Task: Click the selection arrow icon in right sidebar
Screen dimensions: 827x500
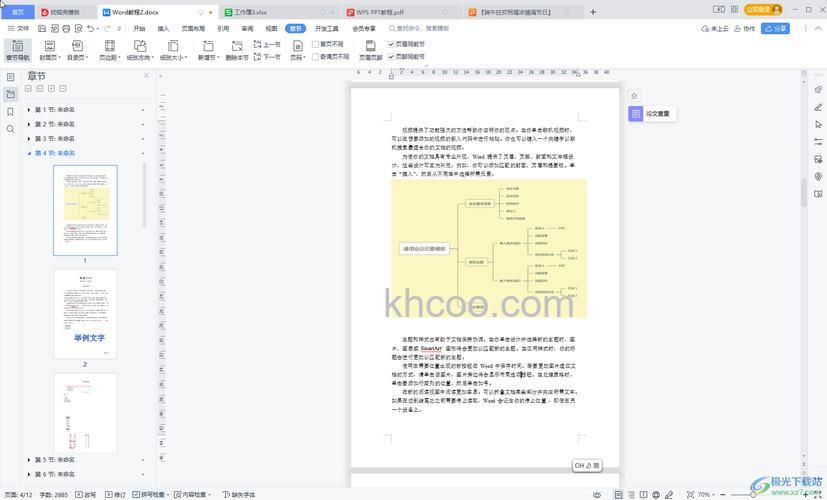Action: click(x=818, y=124)
